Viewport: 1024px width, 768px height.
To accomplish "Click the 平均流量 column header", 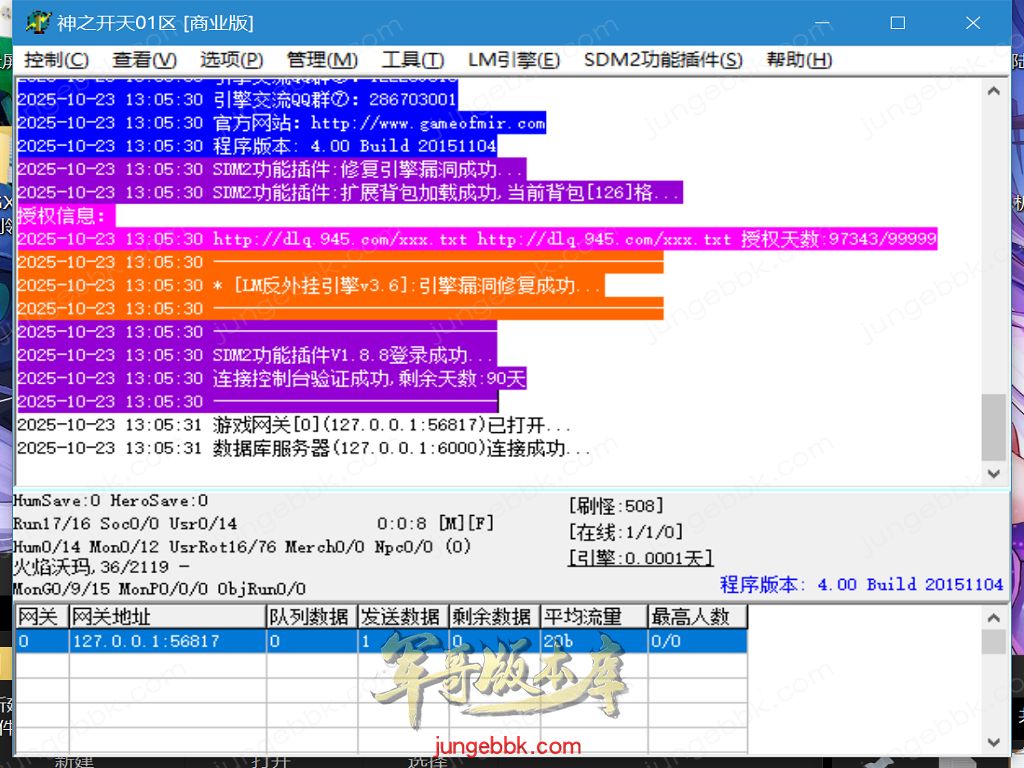I will point(582,617).
